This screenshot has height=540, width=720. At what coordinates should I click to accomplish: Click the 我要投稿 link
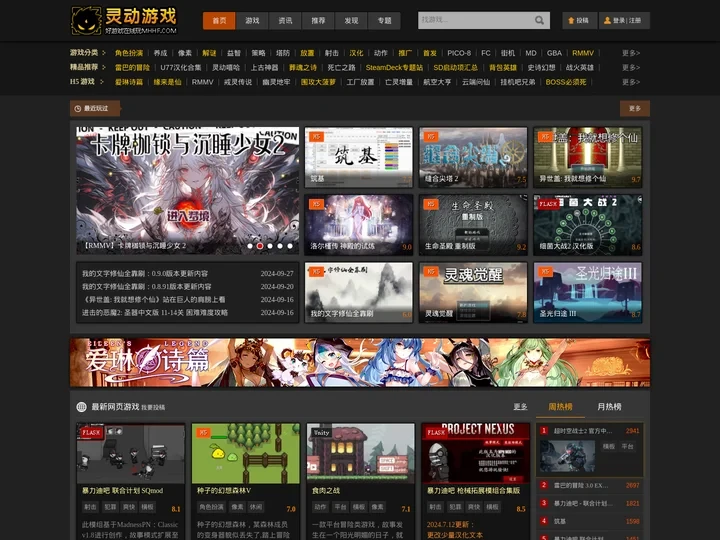coord(153,407)
